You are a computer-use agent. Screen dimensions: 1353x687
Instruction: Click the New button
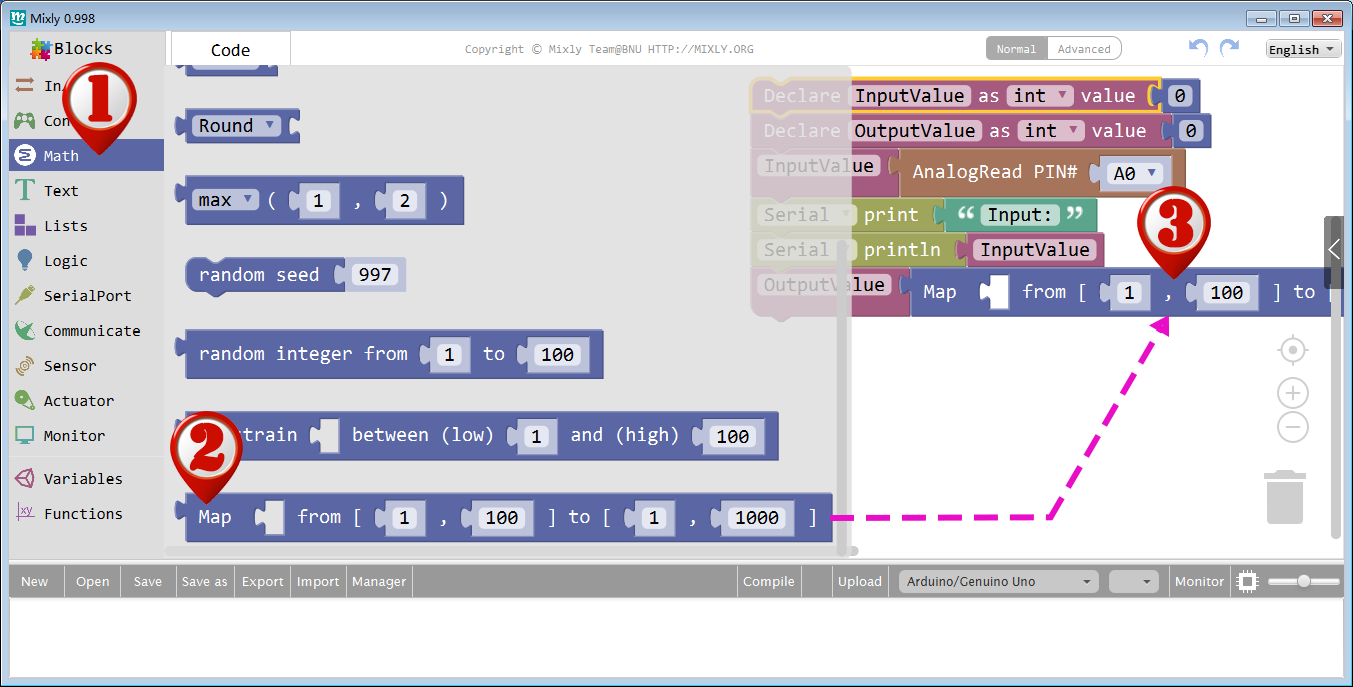35,582
